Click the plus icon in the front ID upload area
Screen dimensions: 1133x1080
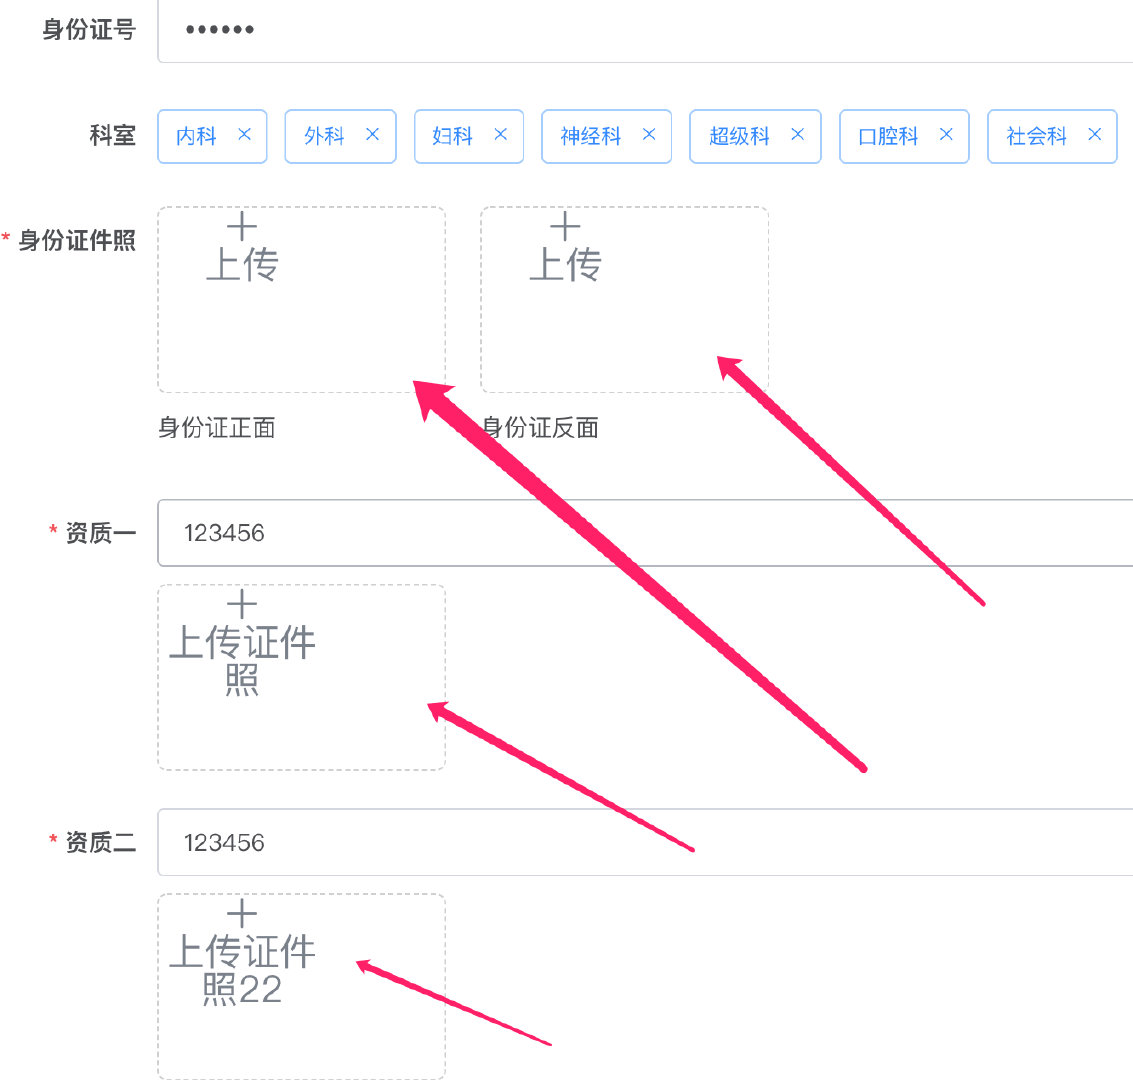point(242,227)
